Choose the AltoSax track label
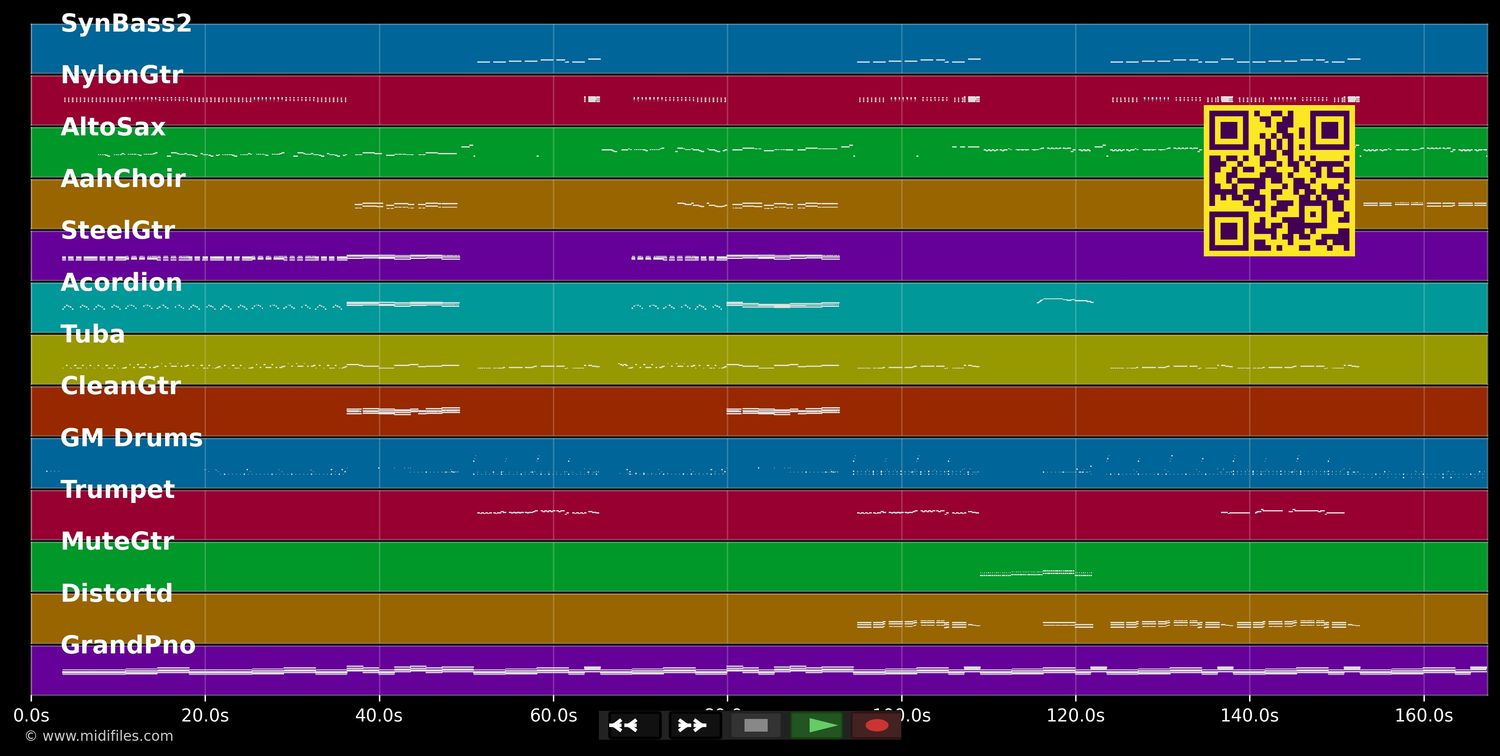This screenshot has height=756, width=1500. 113,128
